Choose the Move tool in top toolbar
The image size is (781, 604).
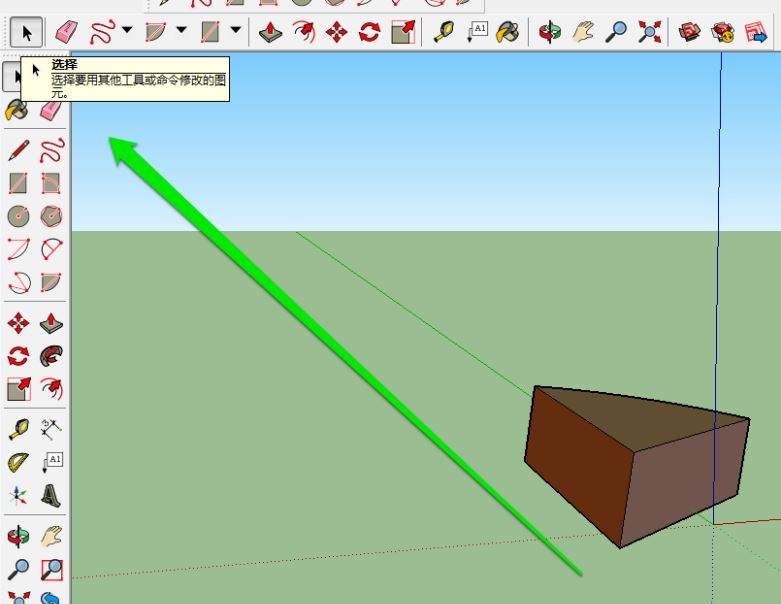click(337, 33)
